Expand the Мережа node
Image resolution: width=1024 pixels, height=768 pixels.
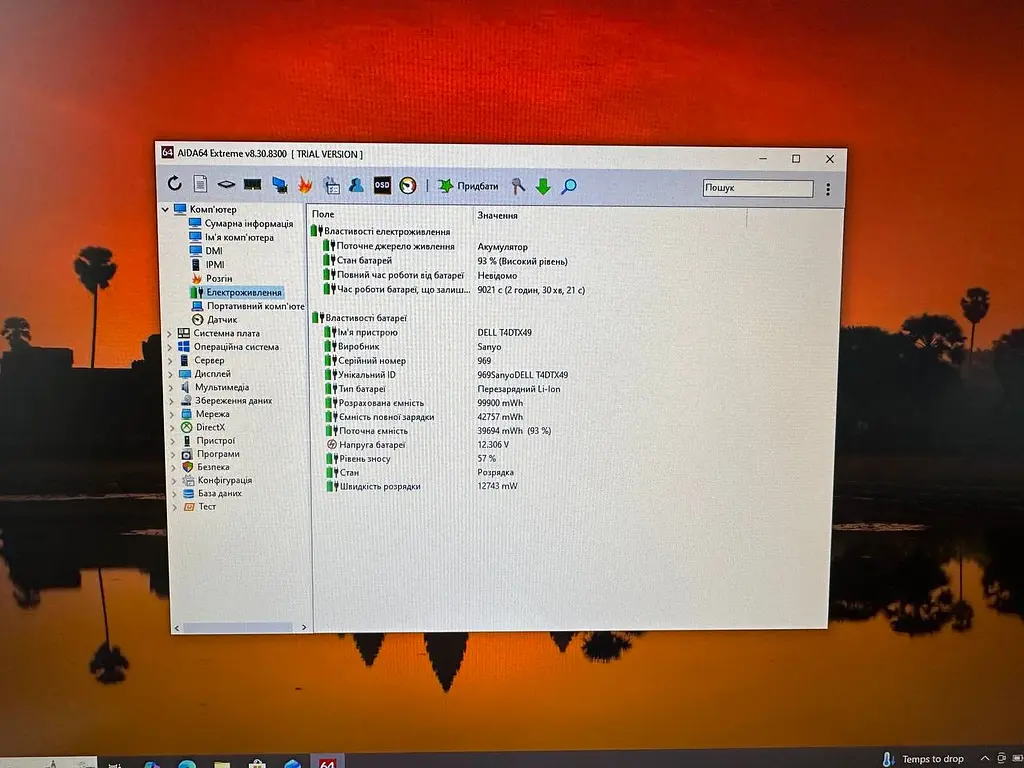pos(172,415)
